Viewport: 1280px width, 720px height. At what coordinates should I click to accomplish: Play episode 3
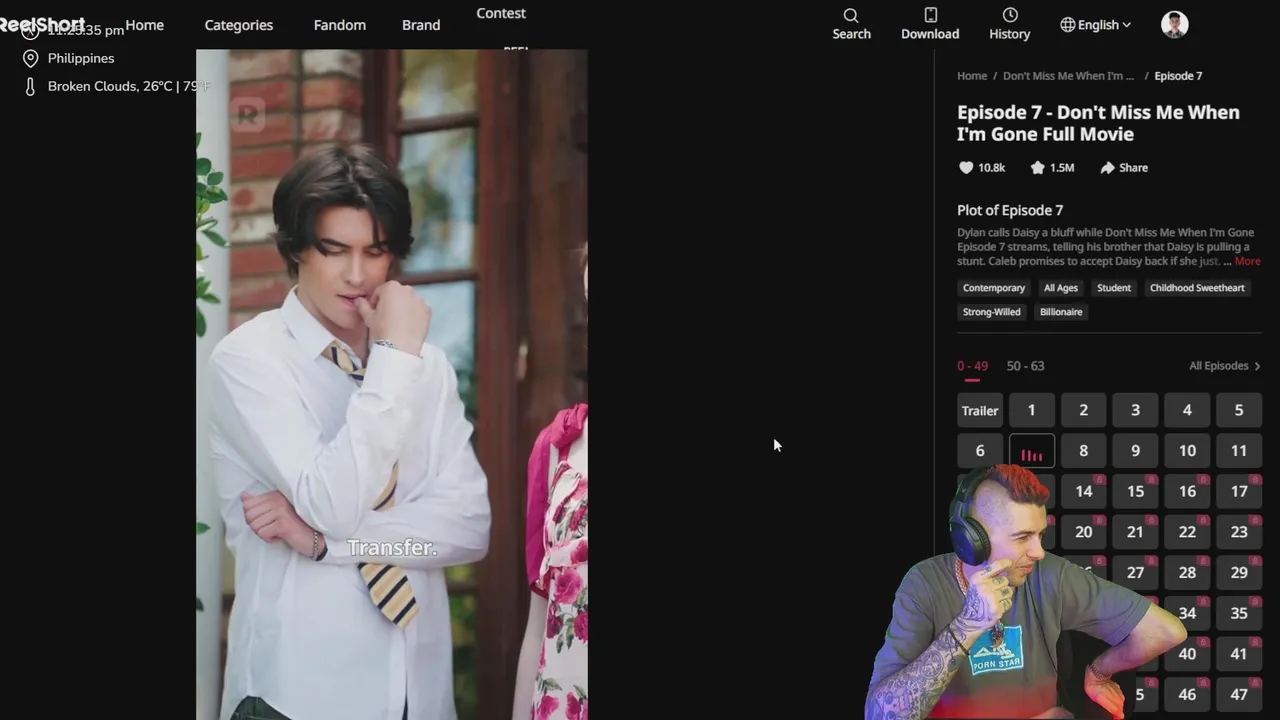point(1135,410)
